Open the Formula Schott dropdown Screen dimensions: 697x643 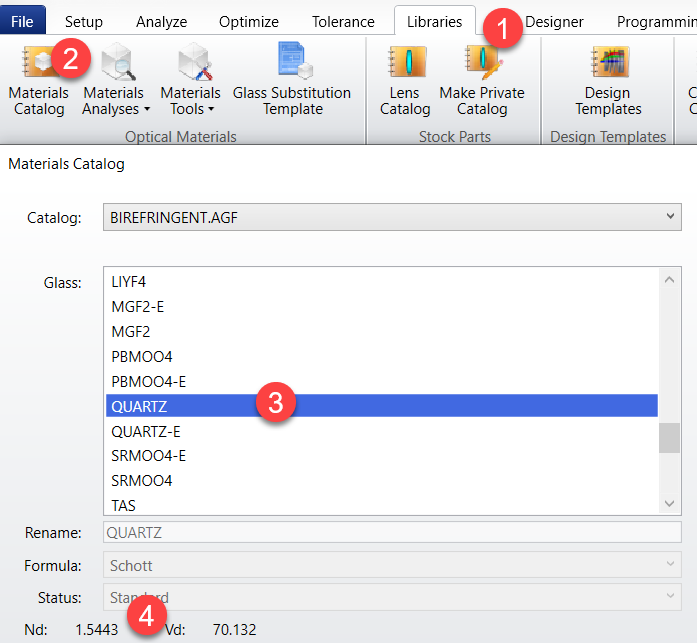(x=392, y=565)
